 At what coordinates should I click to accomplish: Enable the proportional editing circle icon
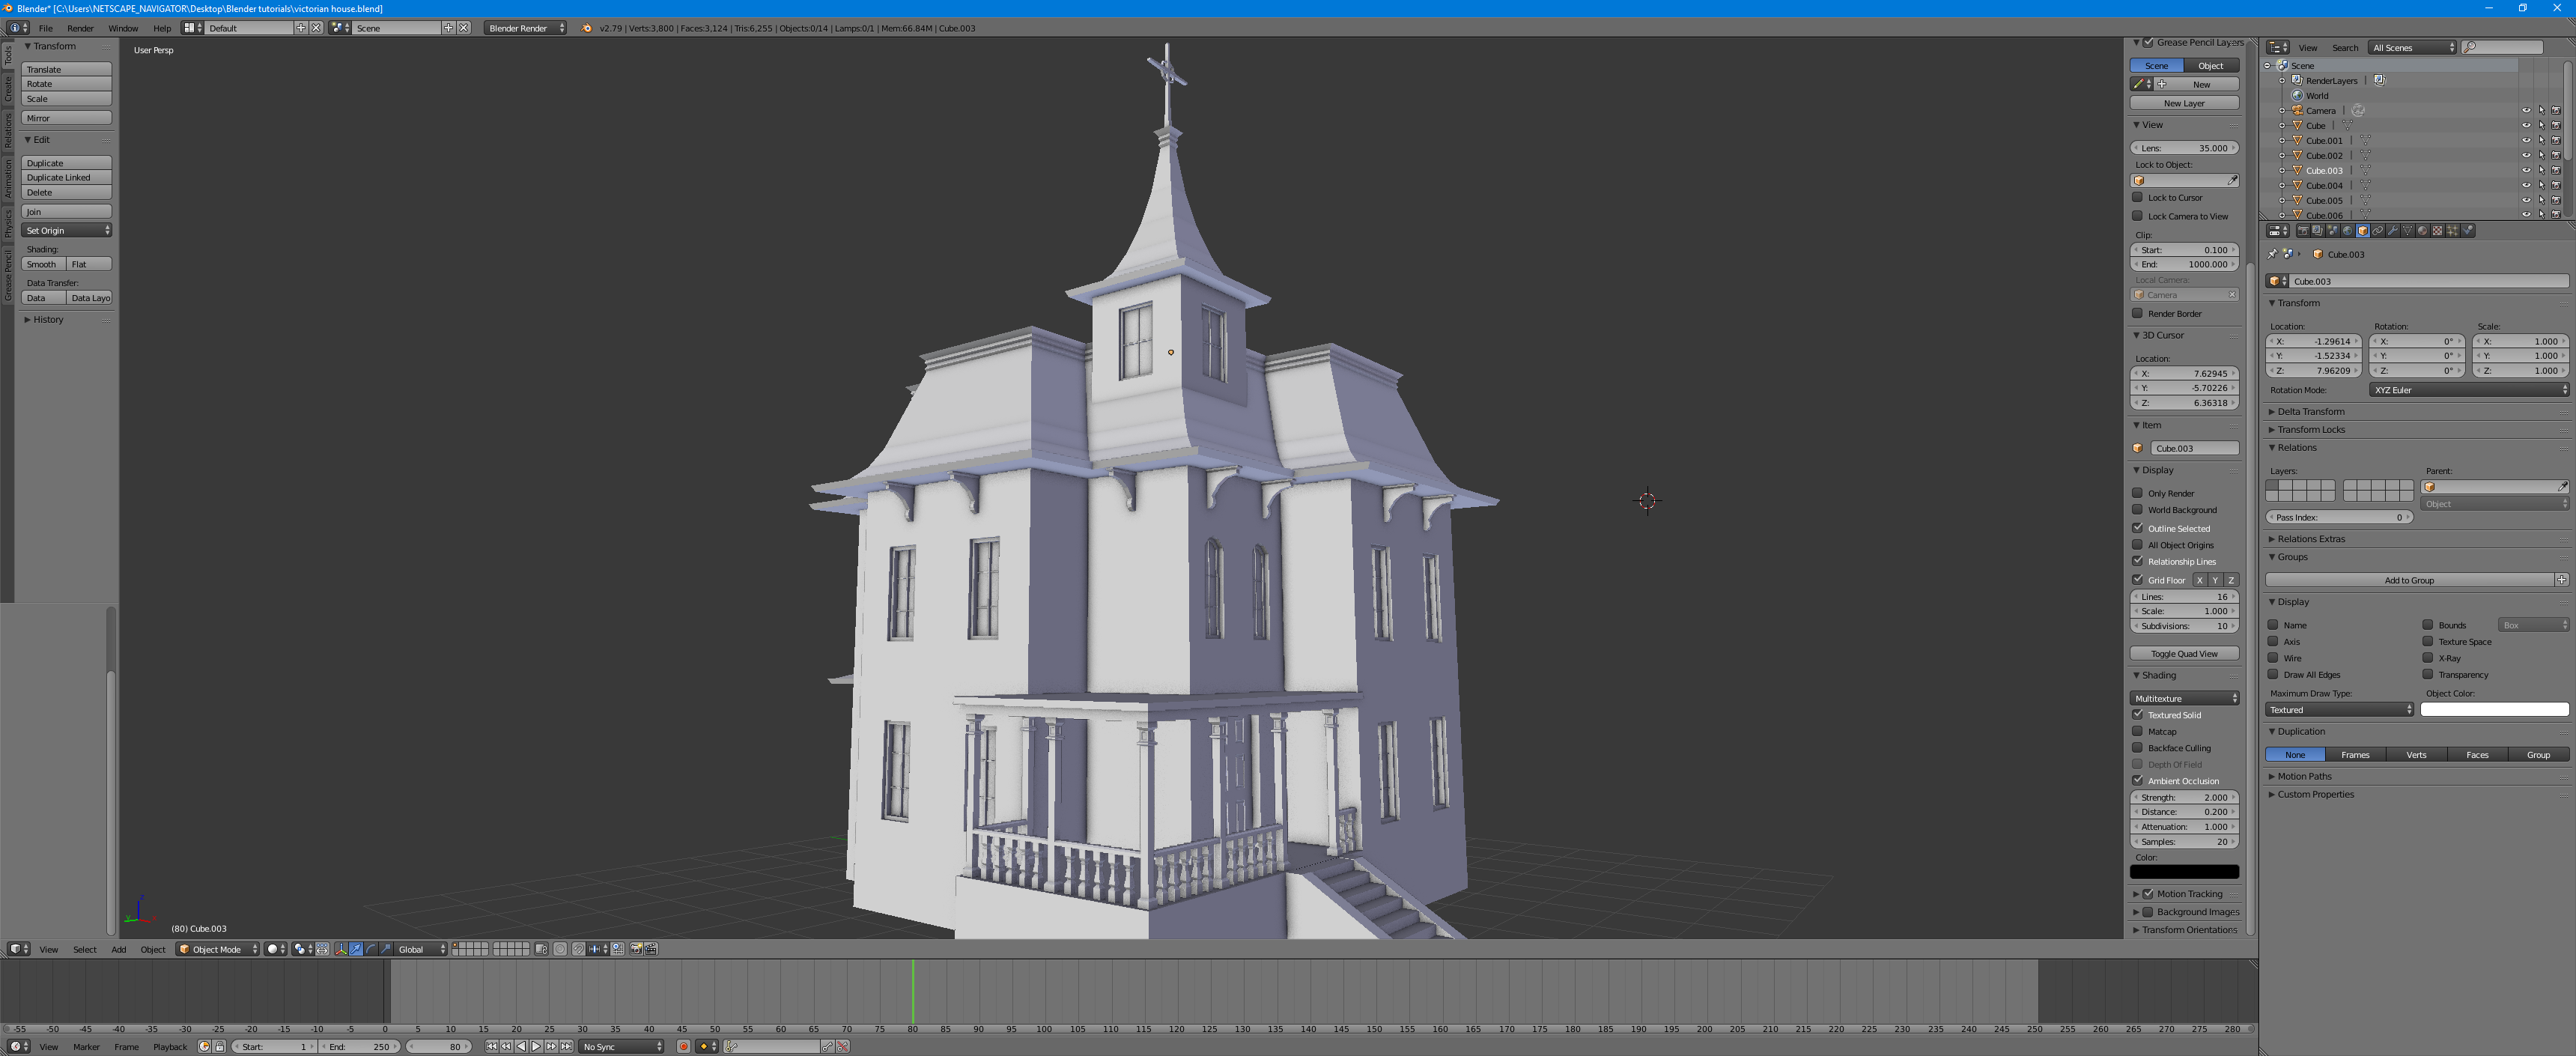pyautogui.click(x=560, y=949)
